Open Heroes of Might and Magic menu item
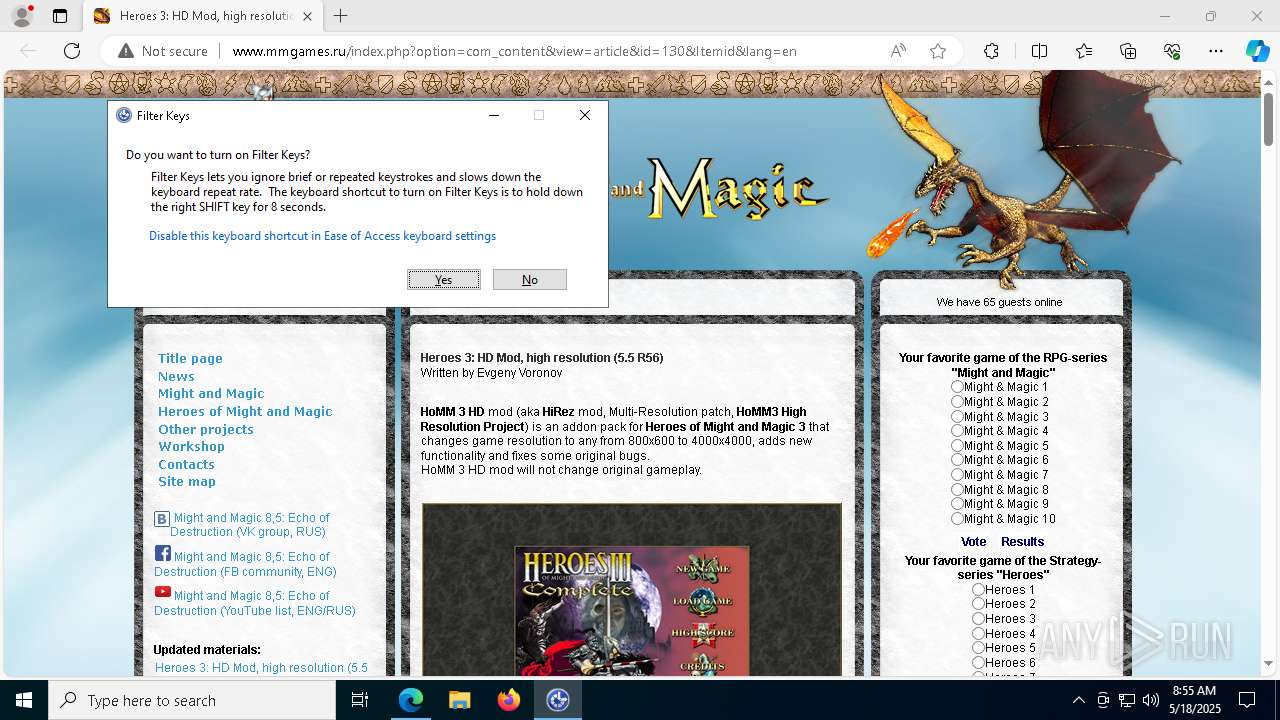The width and height of the screenshot is (1280, 720). tap(245, 411)
